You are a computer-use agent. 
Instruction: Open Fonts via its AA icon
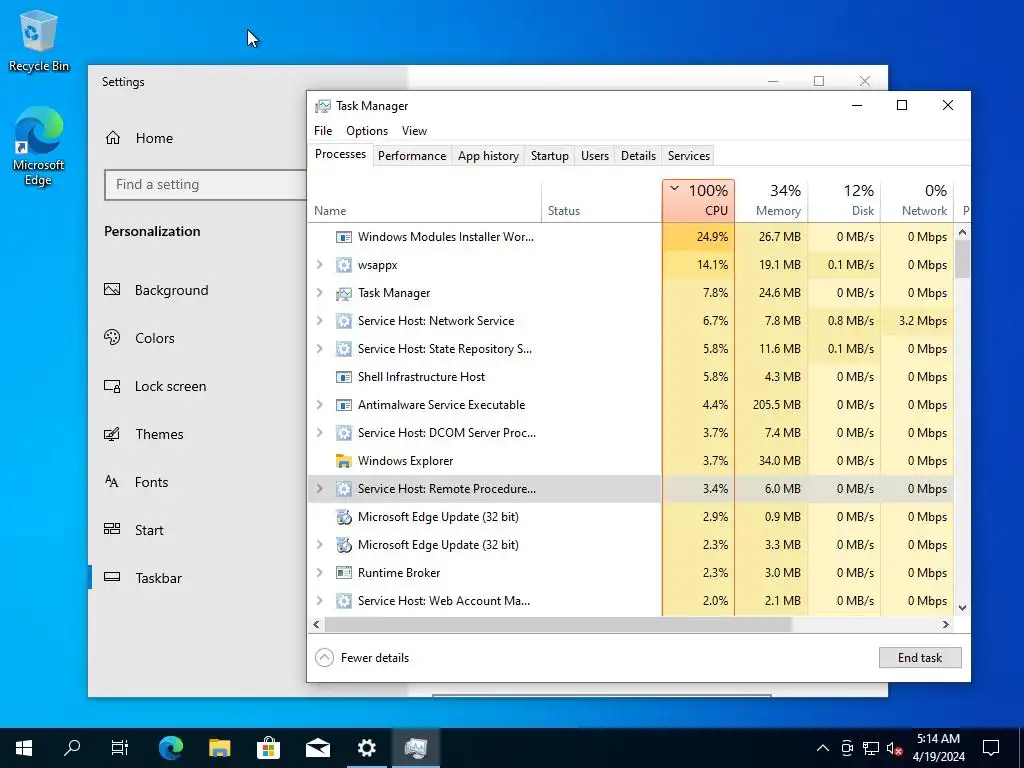pyautogui.click(x=112, y=482)
